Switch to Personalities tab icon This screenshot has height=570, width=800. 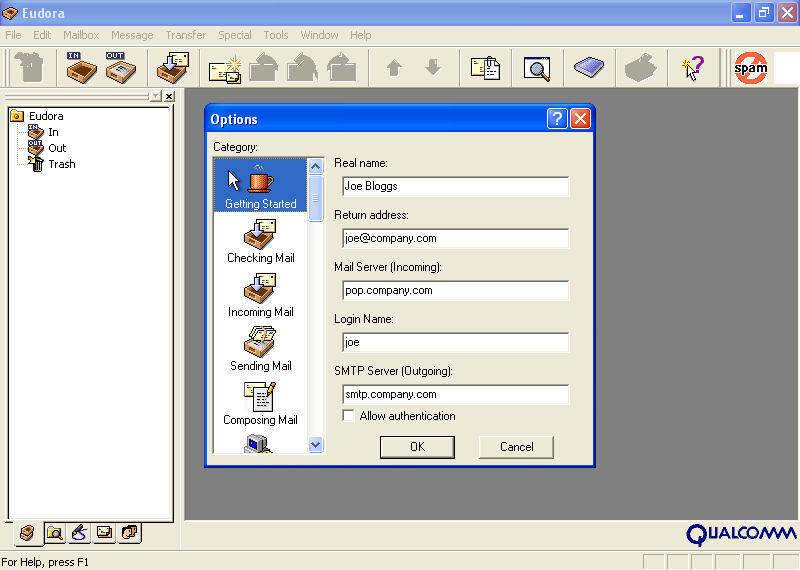tap(129, 533)
